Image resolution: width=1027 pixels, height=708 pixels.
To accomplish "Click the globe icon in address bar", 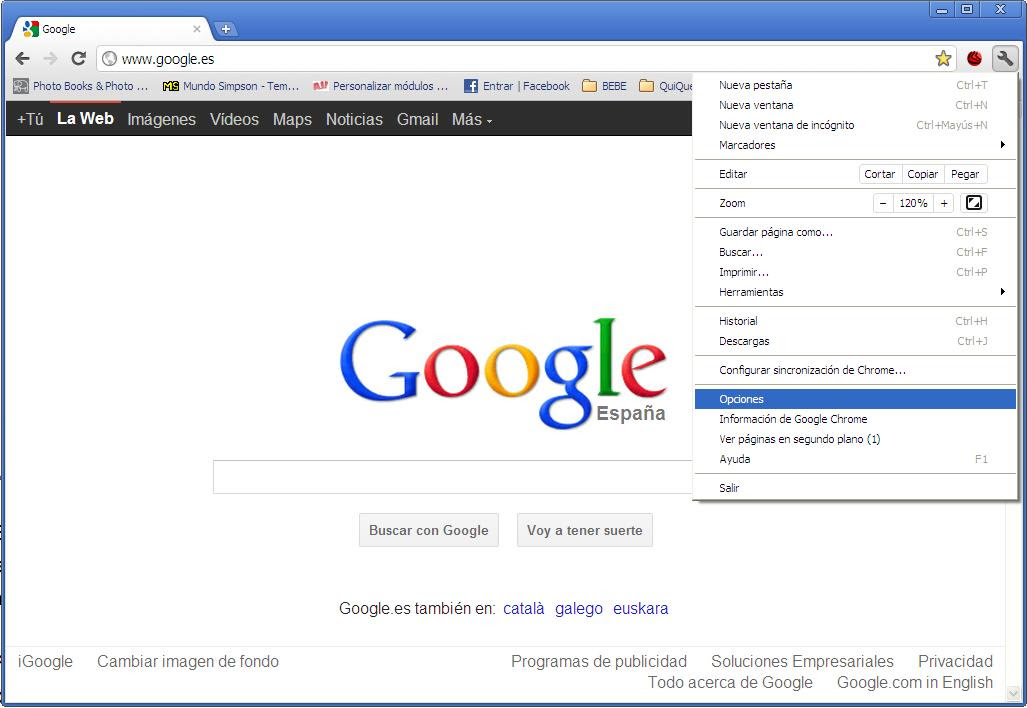I will 109,58.
